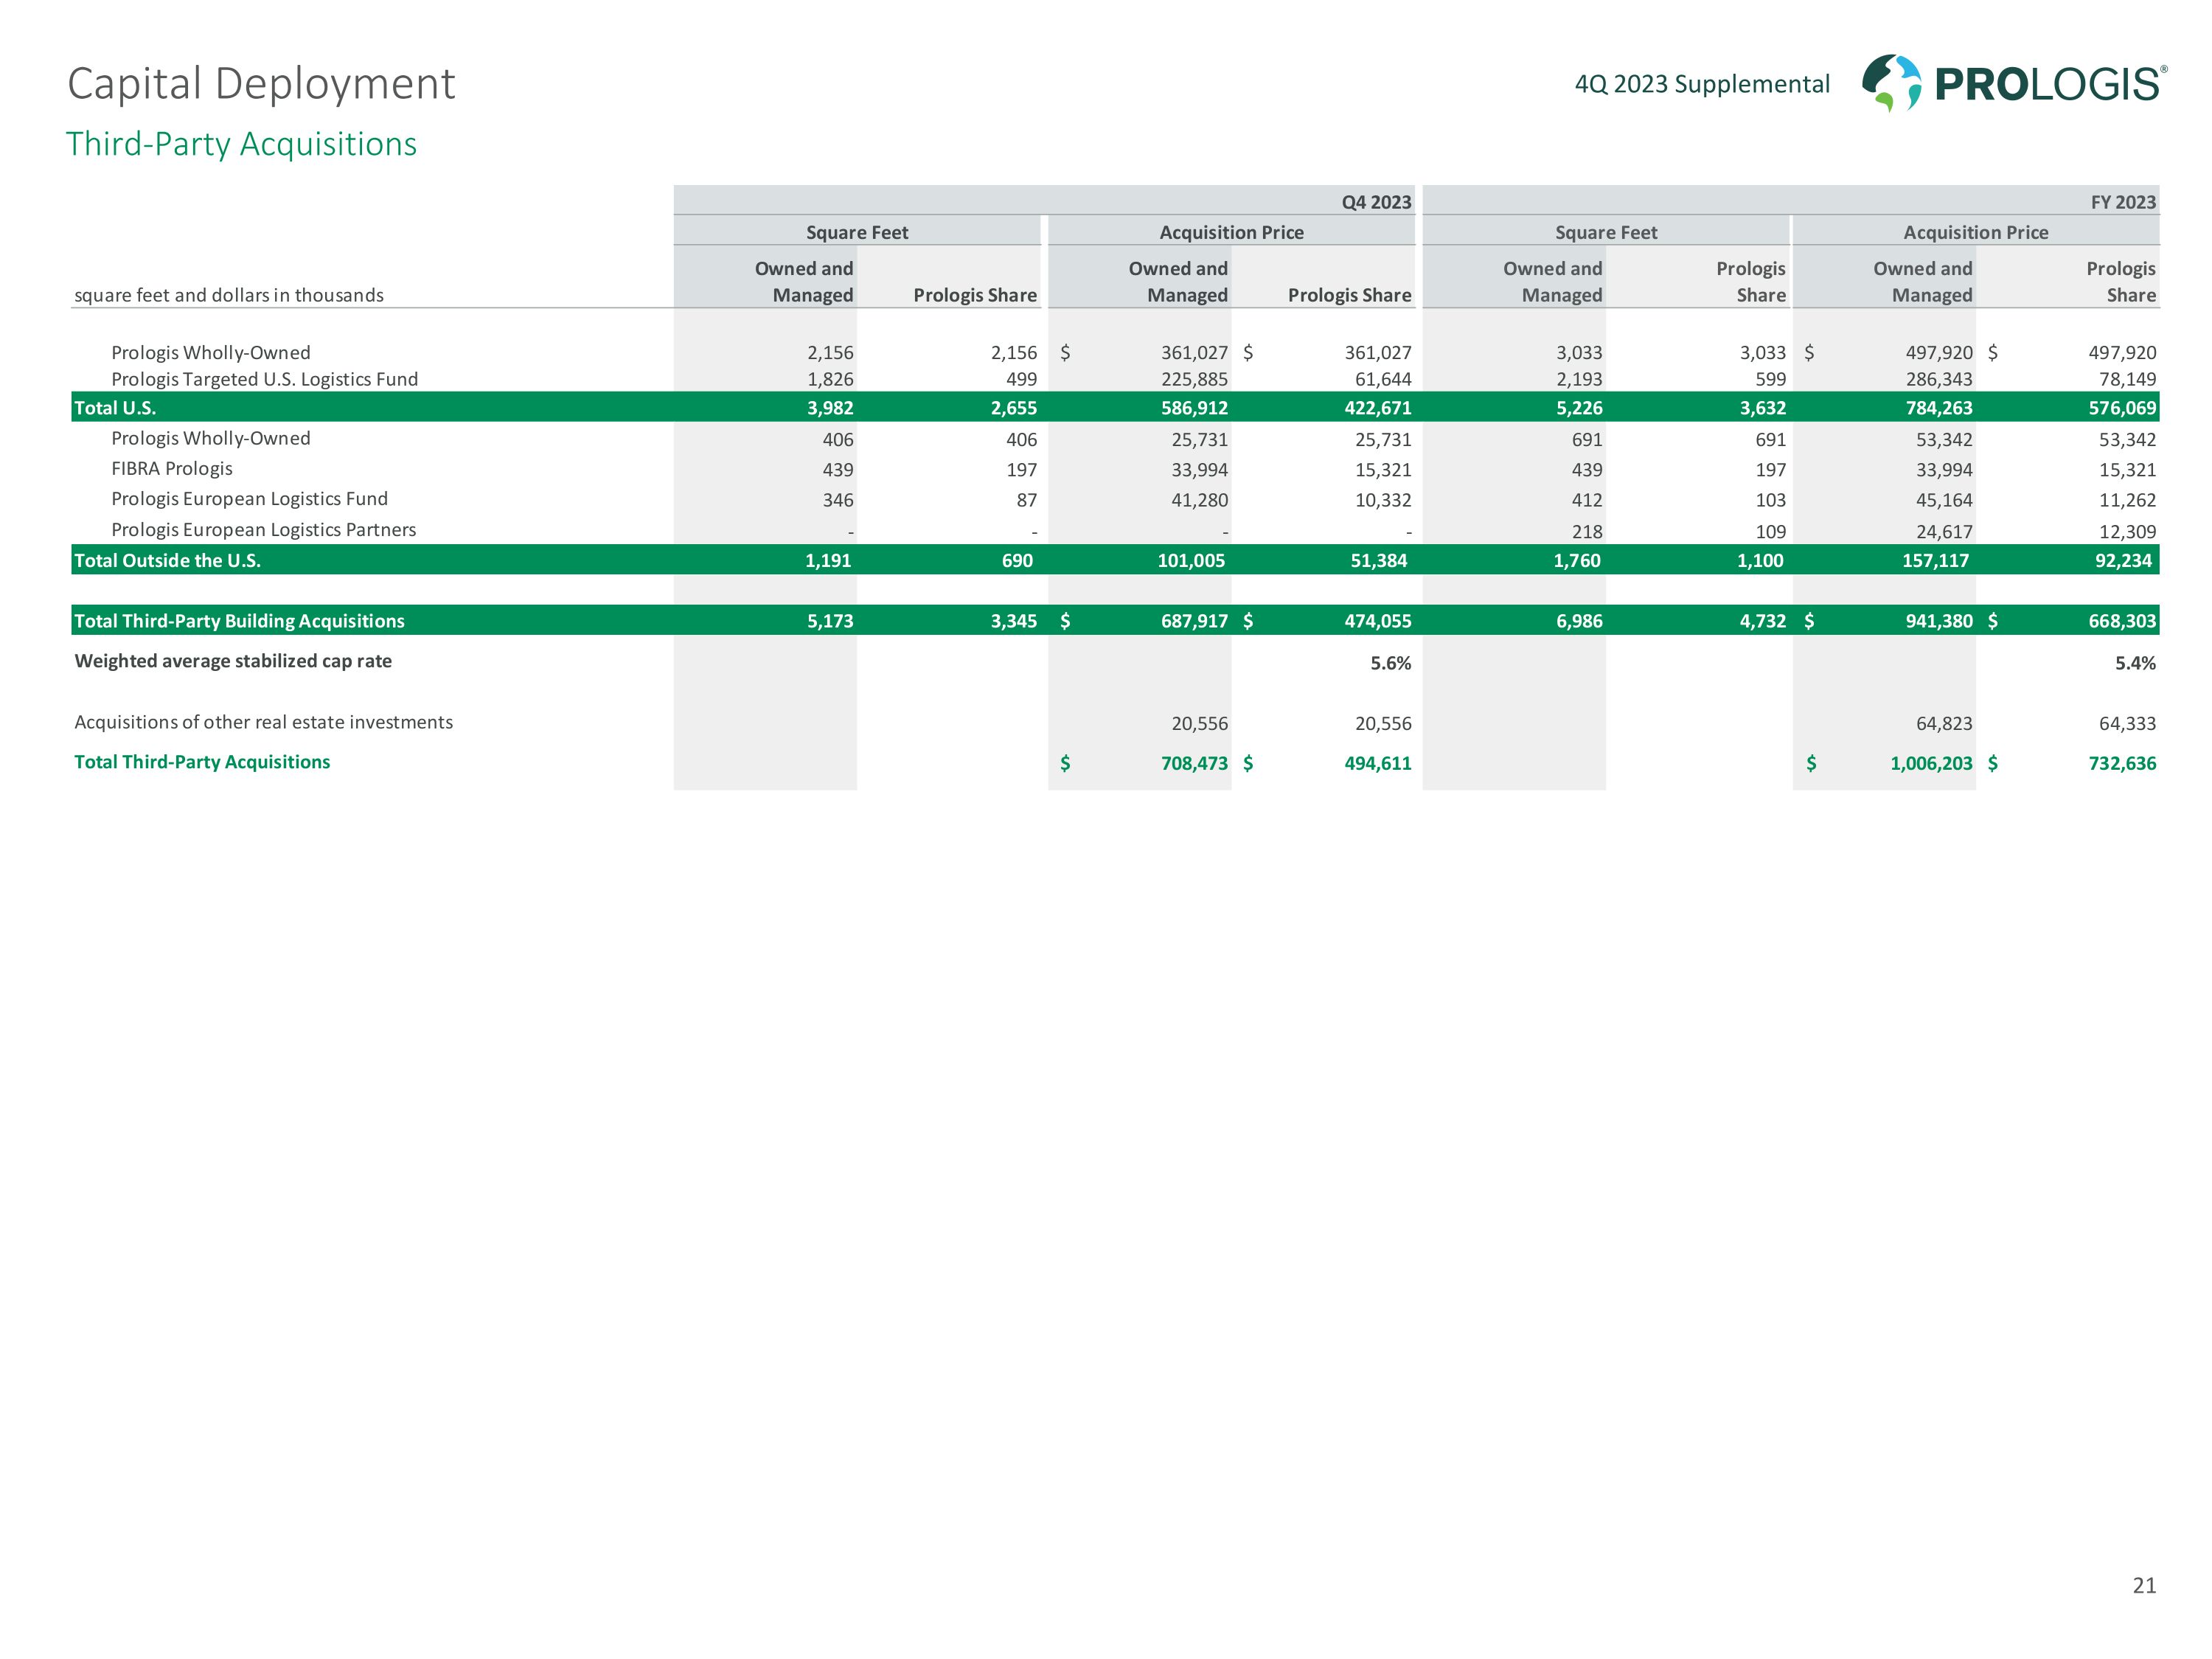The width and height of the screenshot is (2212, 1659).
Task: Click the 4Q 2023 Supplemental label
Action: 1701,84
